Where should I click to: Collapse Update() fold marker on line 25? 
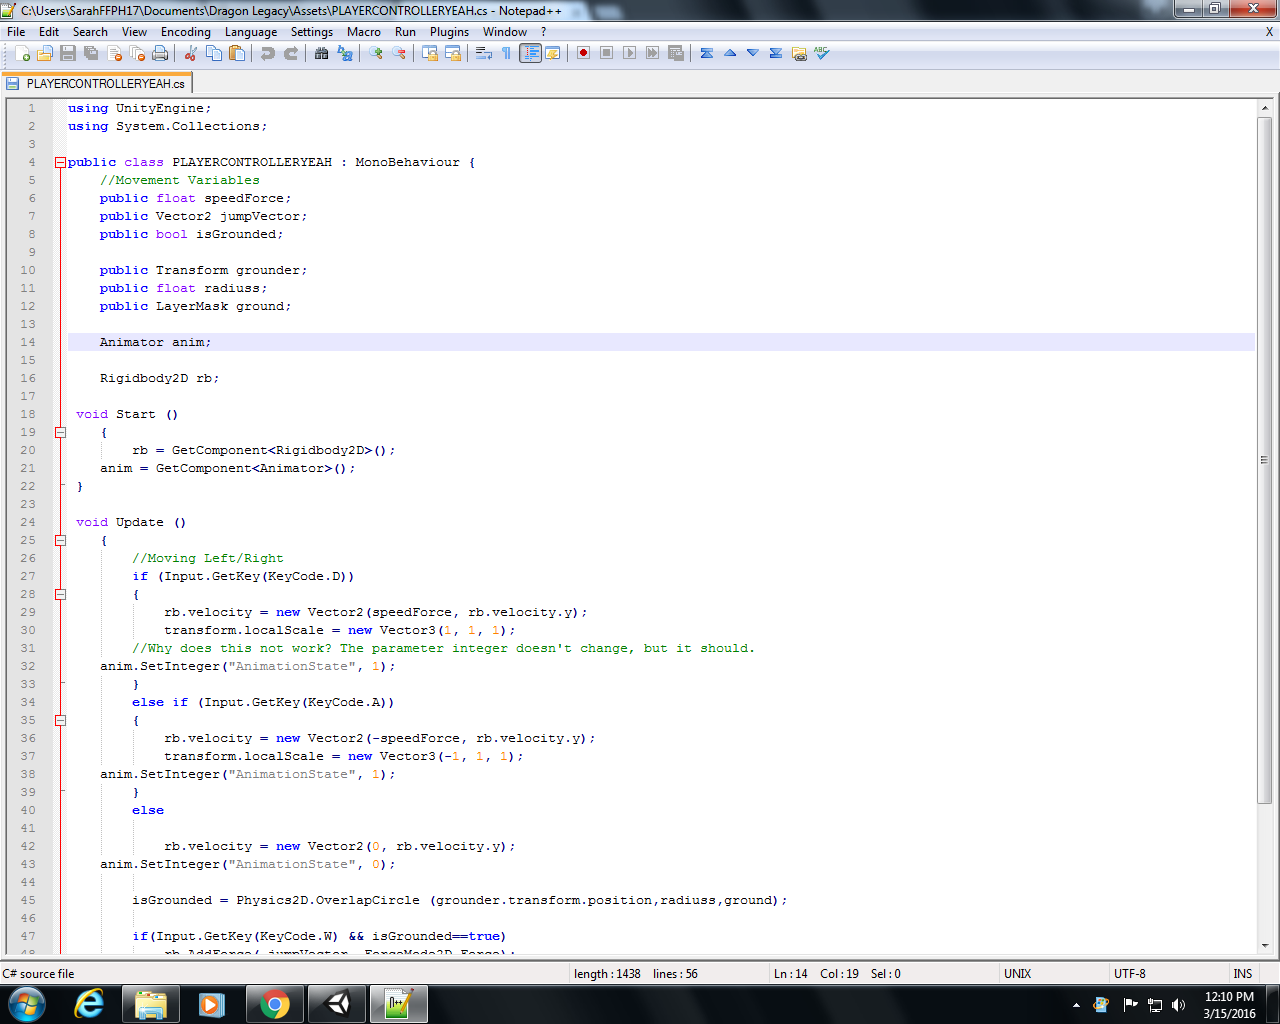click(60, 540)
